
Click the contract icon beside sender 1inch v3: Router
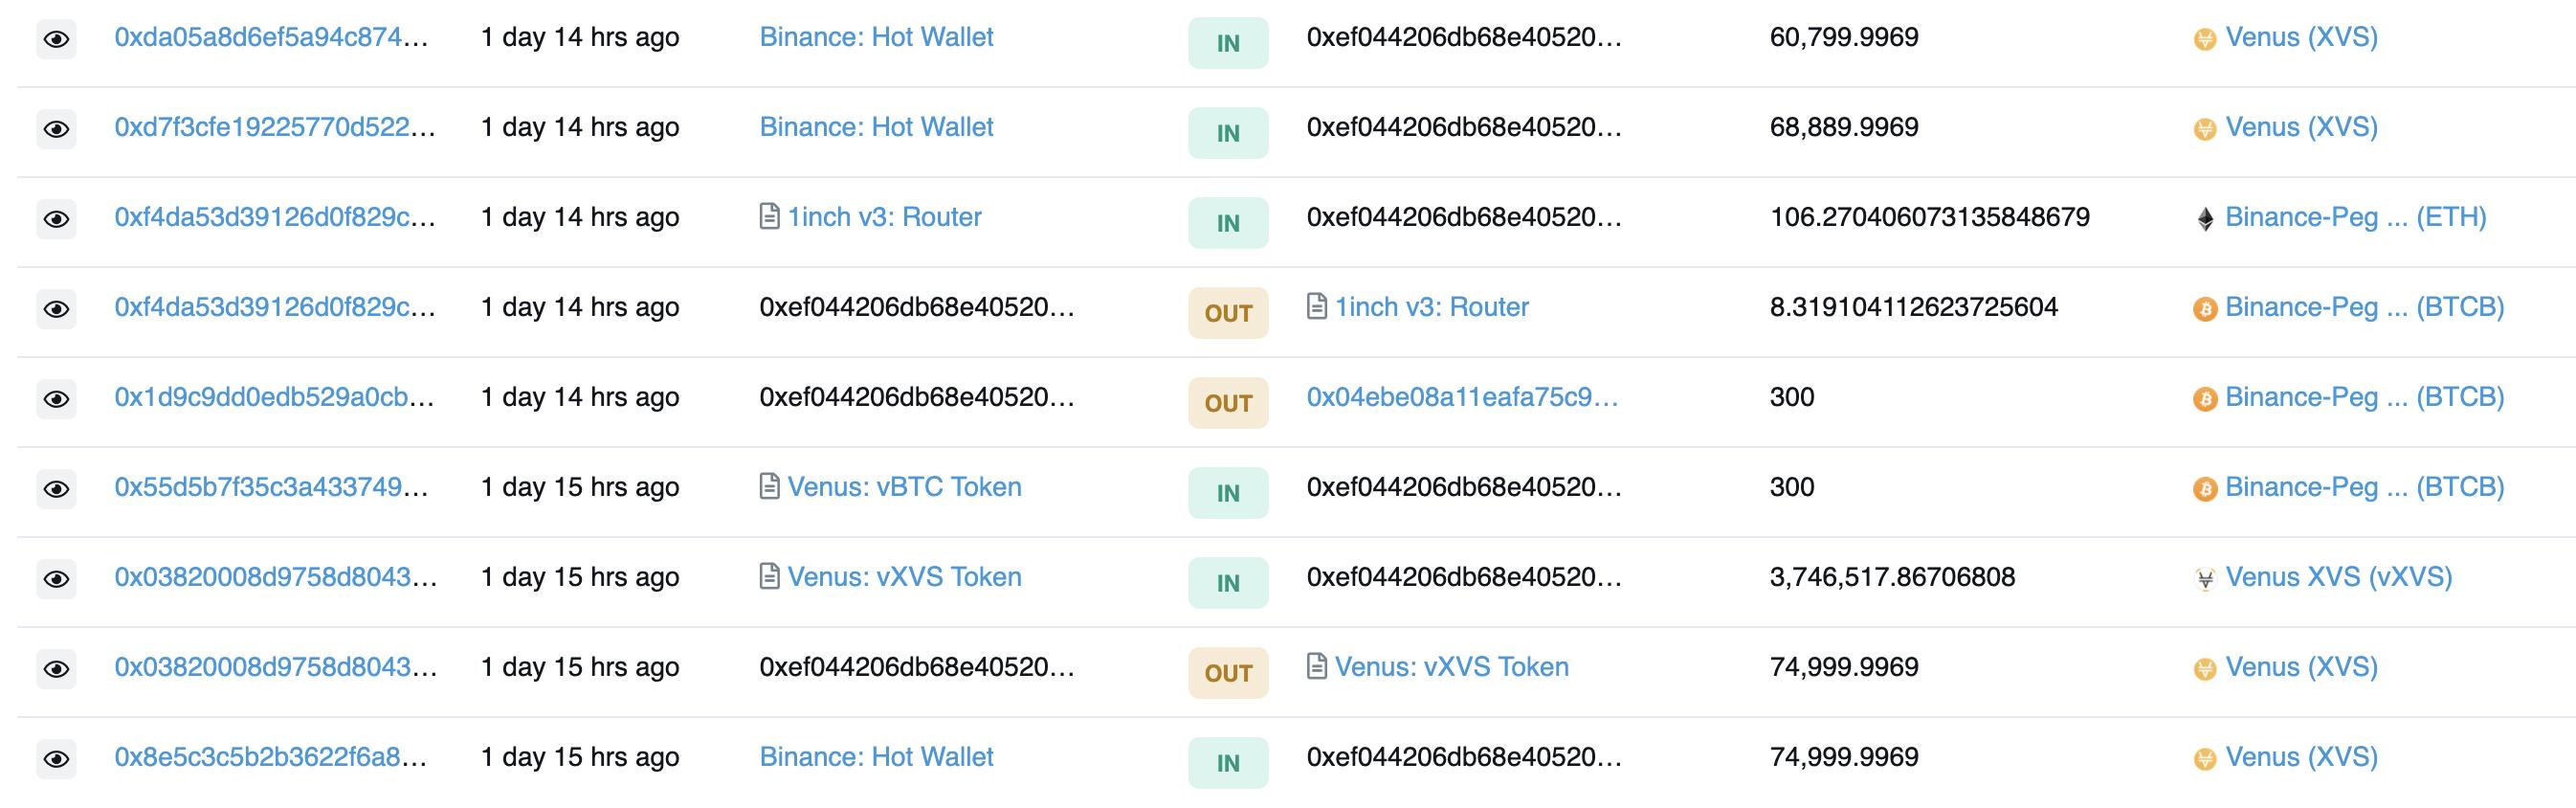[x=769, y=217]
